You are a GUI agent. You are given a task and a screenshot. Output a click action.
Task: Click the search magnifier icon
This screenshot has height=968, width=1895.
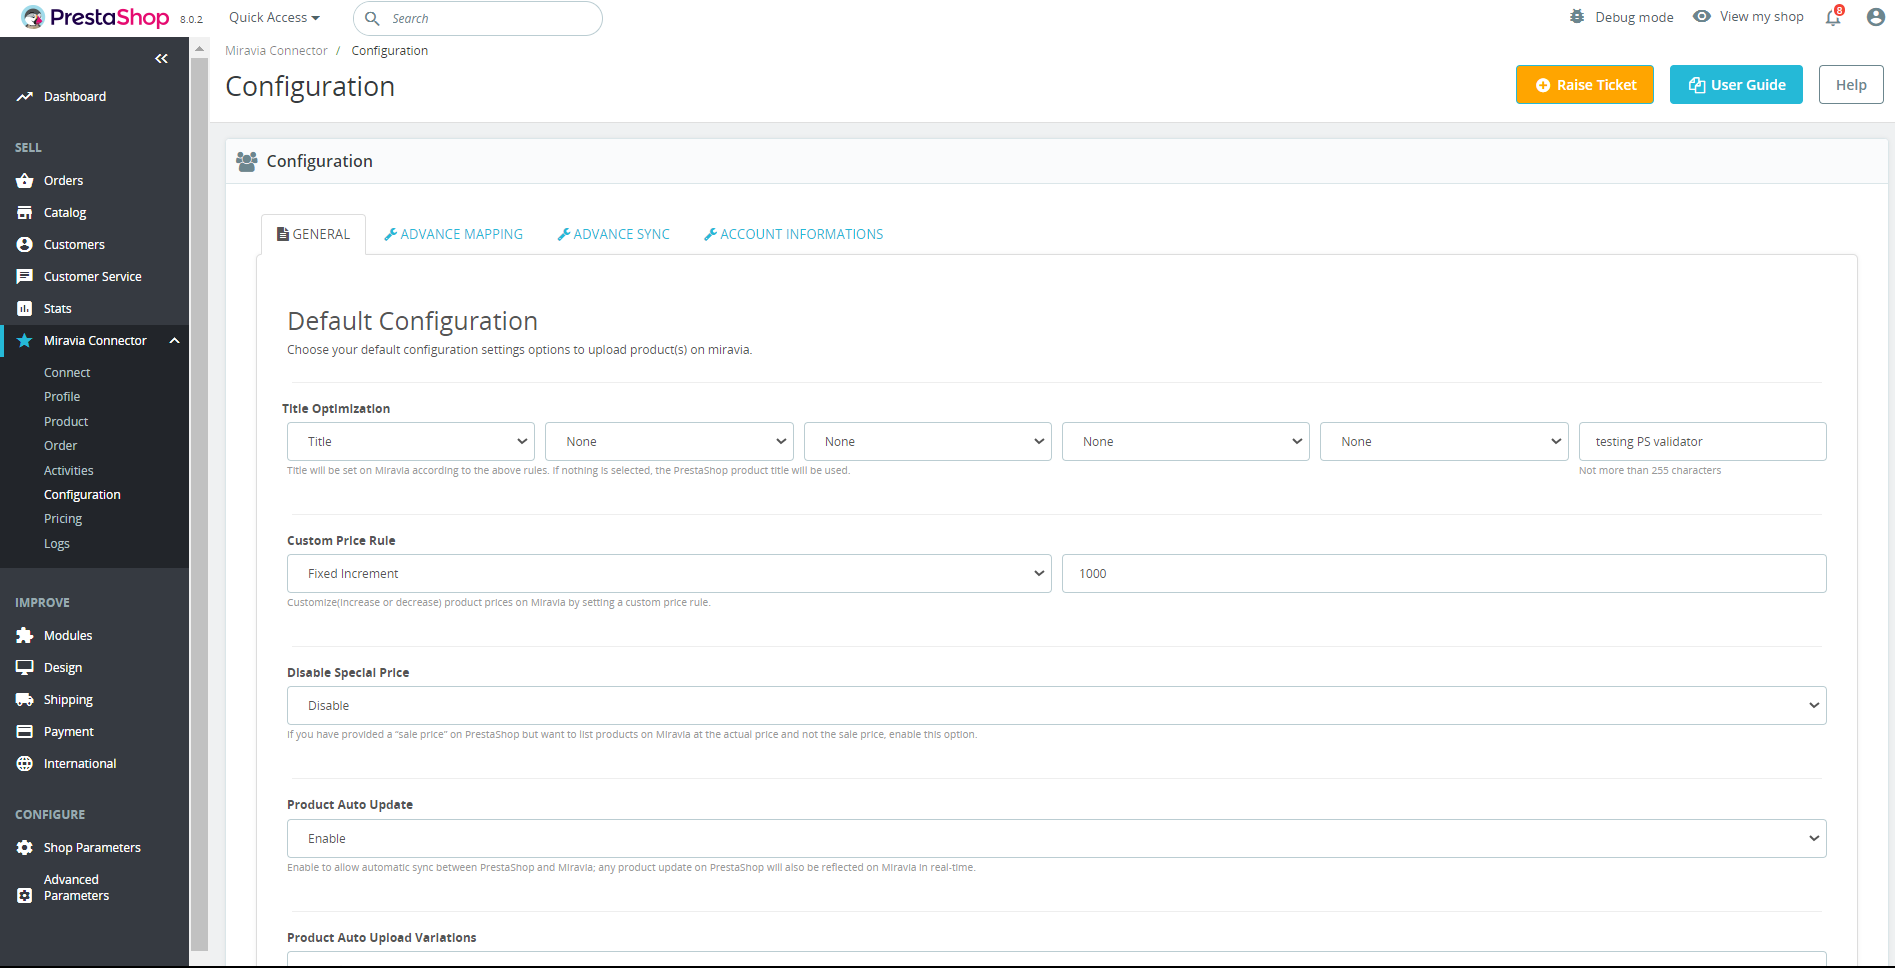pyautogui.click(x=372, y=18)
